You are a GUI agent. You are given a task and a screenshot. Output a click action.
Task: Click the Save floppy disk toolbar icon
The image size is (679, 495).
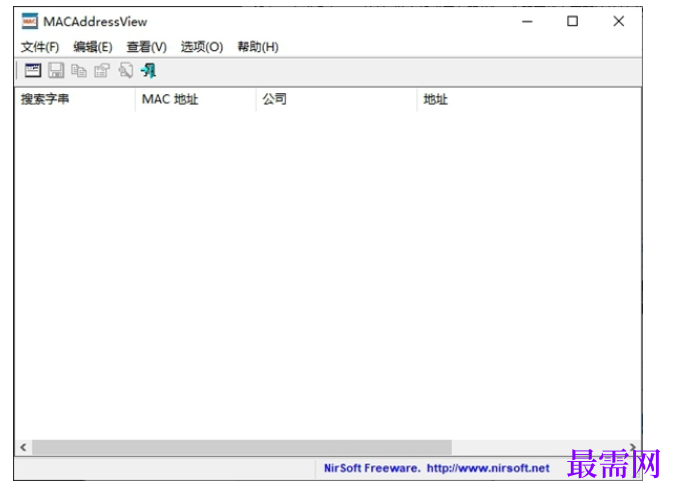pos(56,70)
